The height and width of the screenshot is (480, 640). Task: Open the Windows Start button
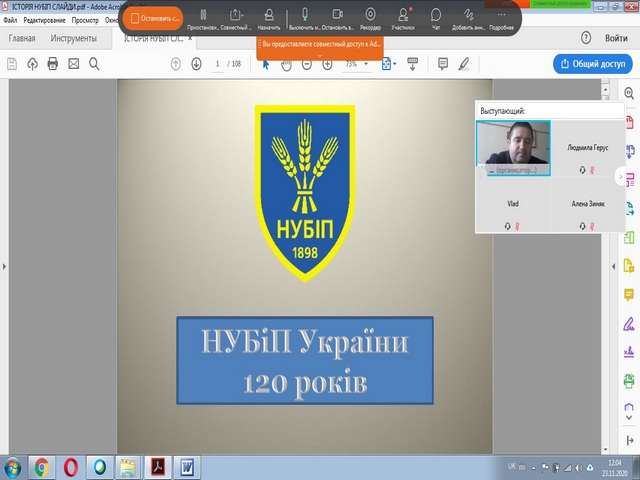pos(12,468)
